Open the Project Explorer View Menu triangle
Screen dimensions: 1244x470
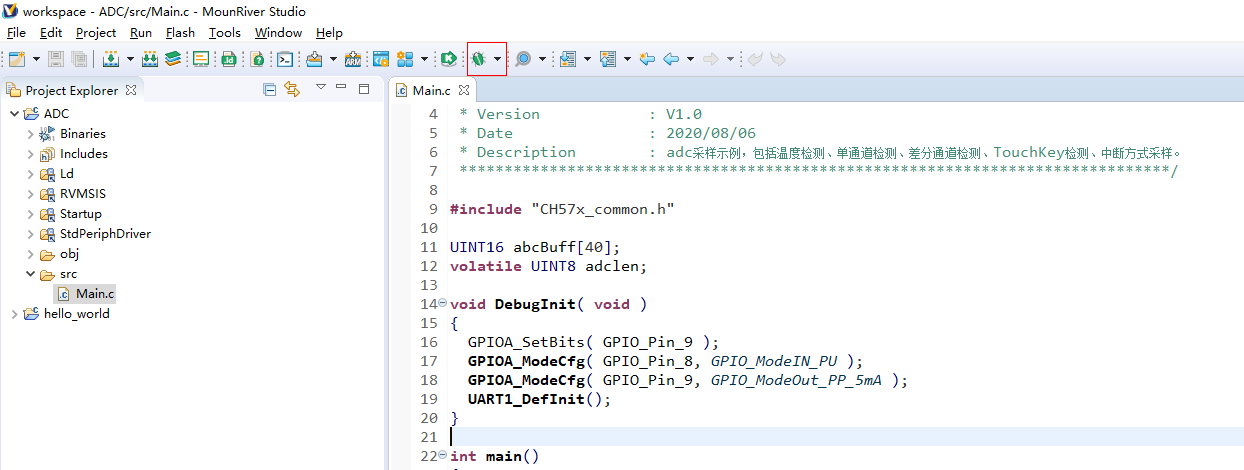321,88
